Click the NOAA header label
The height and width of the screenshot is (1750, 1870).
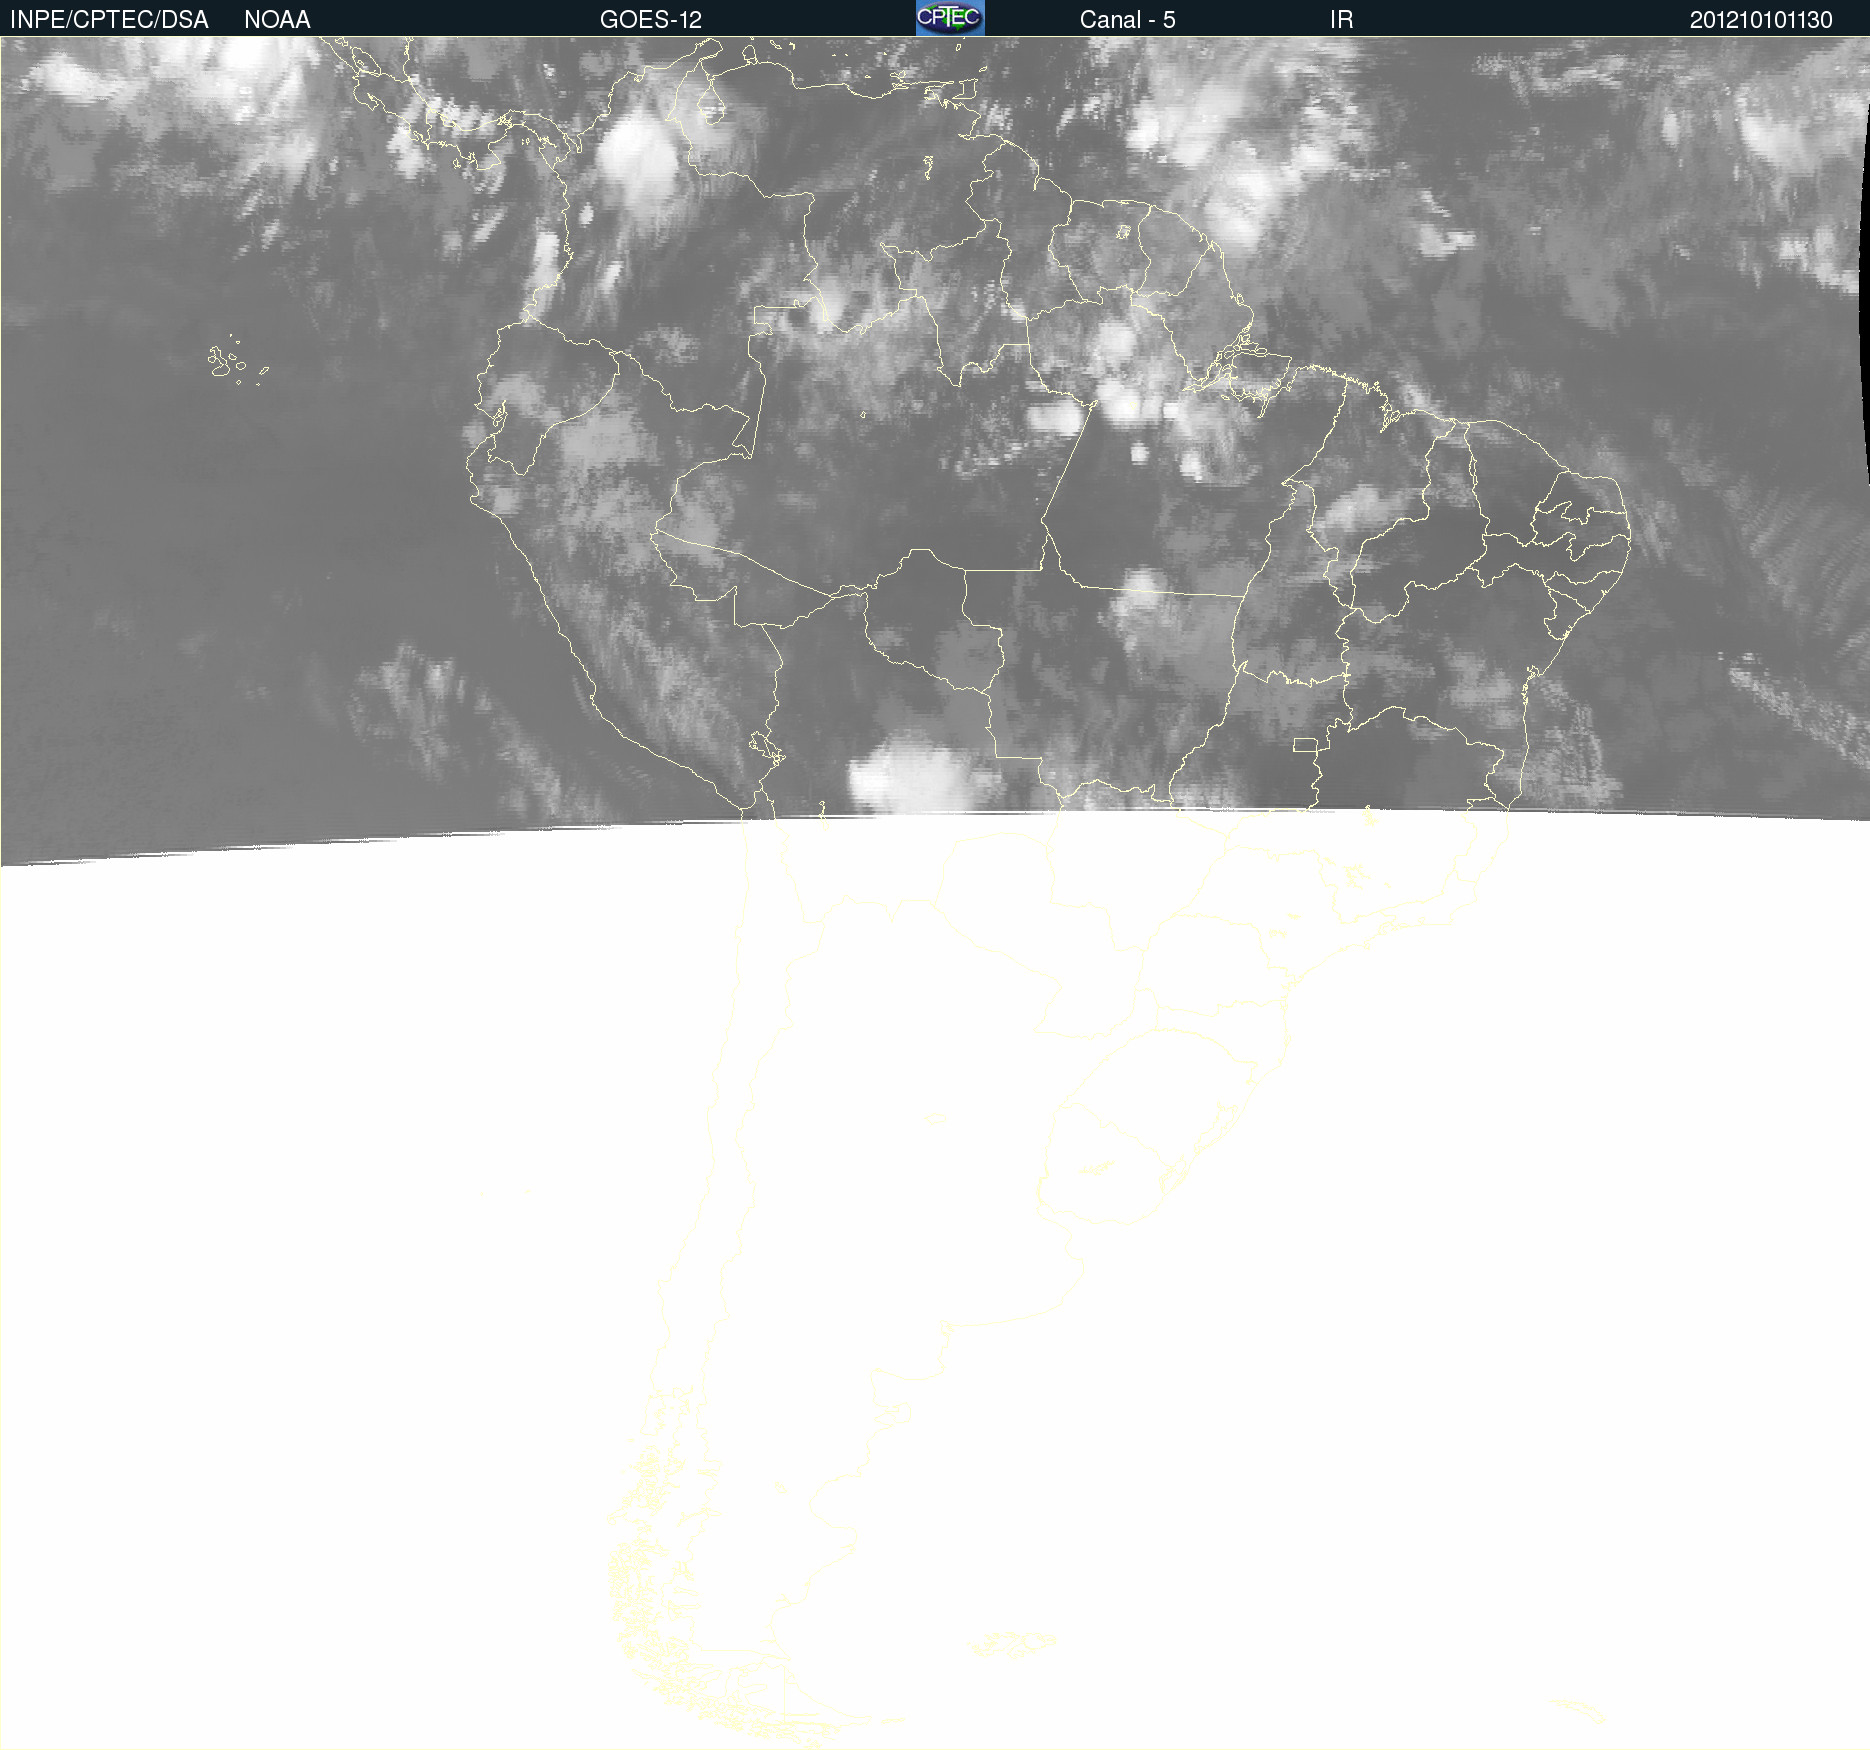click(x=277, y=20)
